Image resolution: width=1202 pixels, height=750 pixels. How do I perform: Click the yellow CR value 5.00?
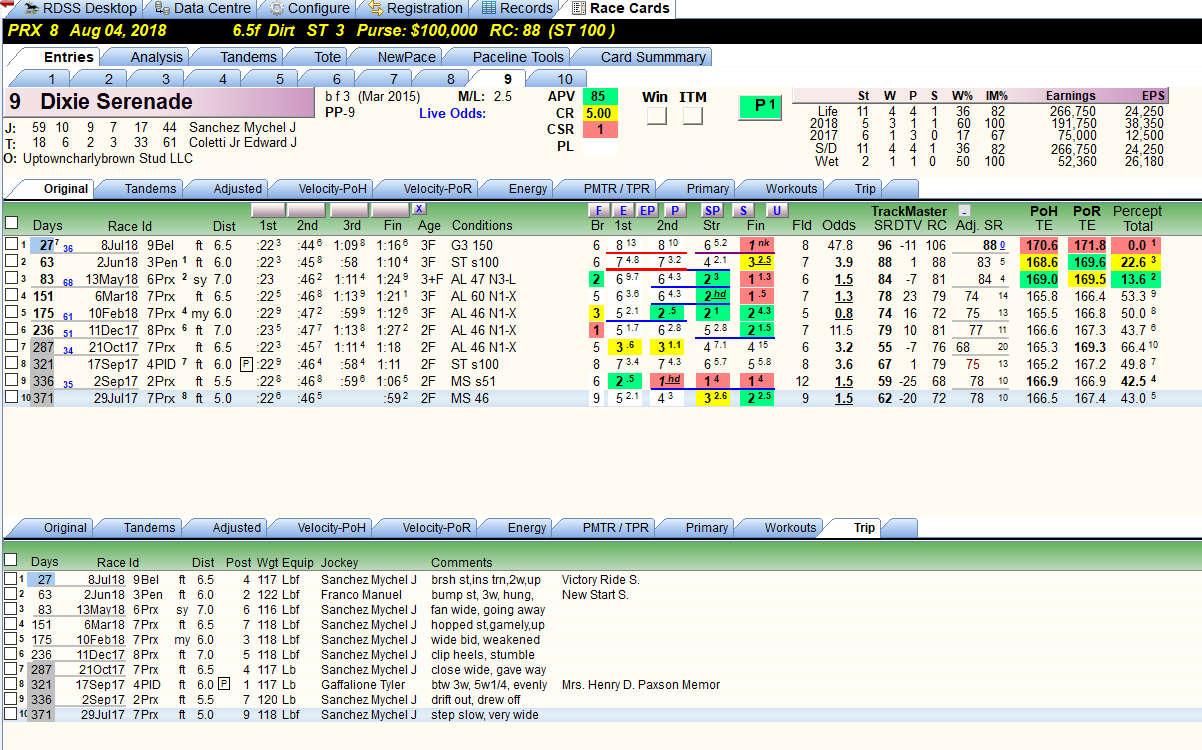pyautogui.click(x=599, y=113)
